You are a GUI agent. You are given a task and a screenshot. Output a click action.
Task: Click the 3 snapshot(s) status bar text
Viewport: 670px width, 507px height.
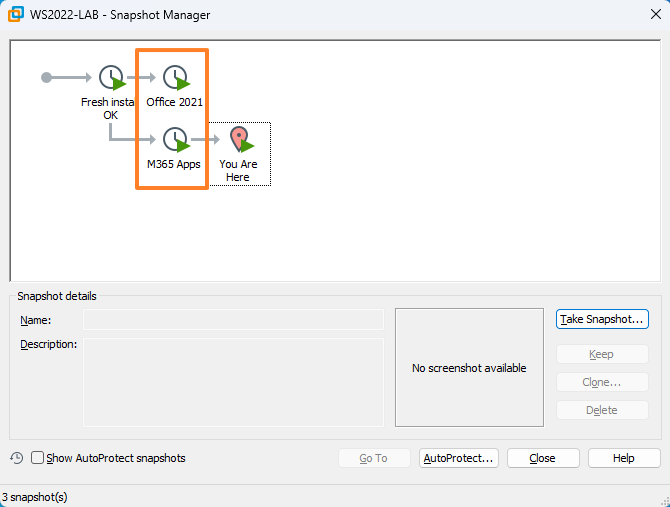(35, 497)
